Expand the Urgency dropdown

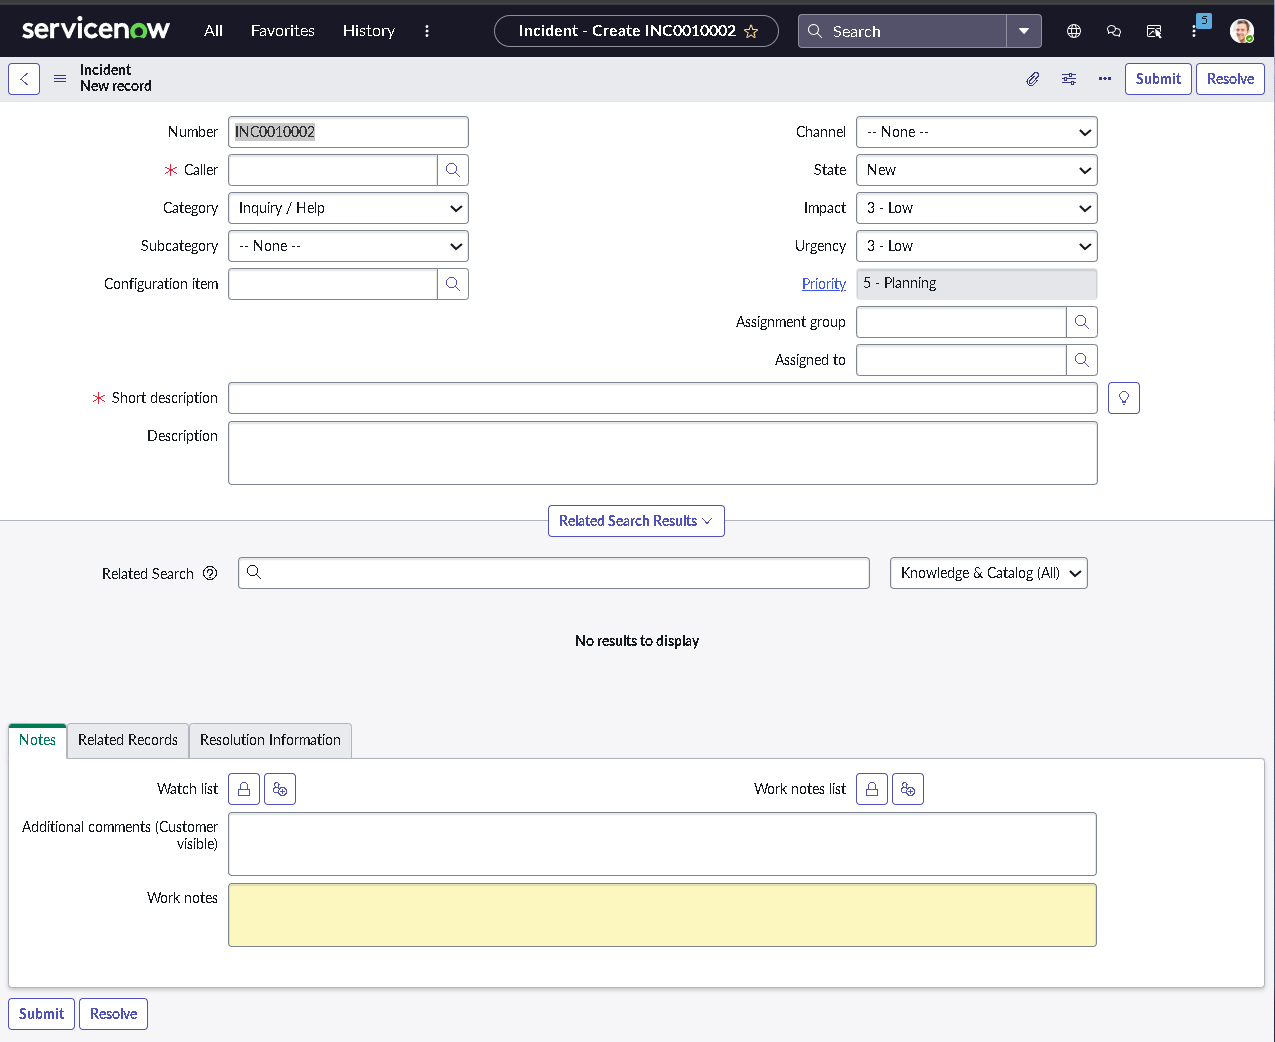coord(976,246)
